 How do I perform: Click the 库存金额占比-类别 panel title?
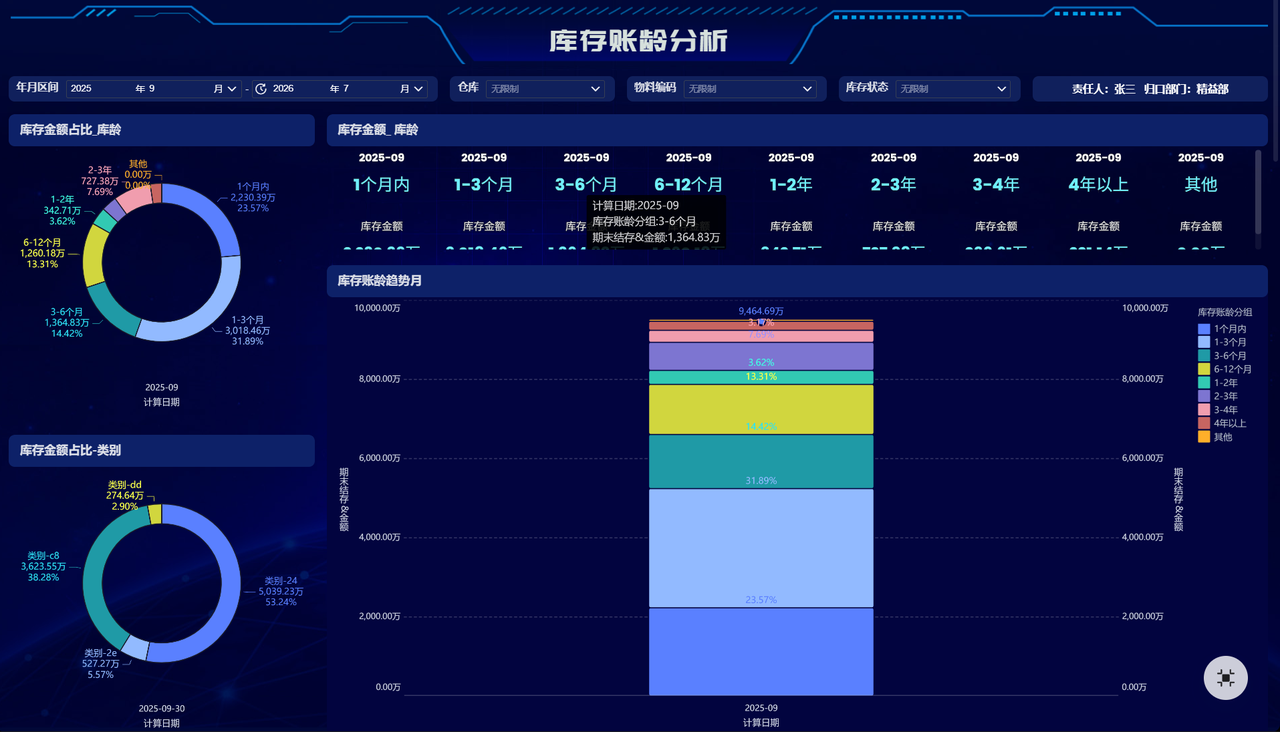[70, 451]
